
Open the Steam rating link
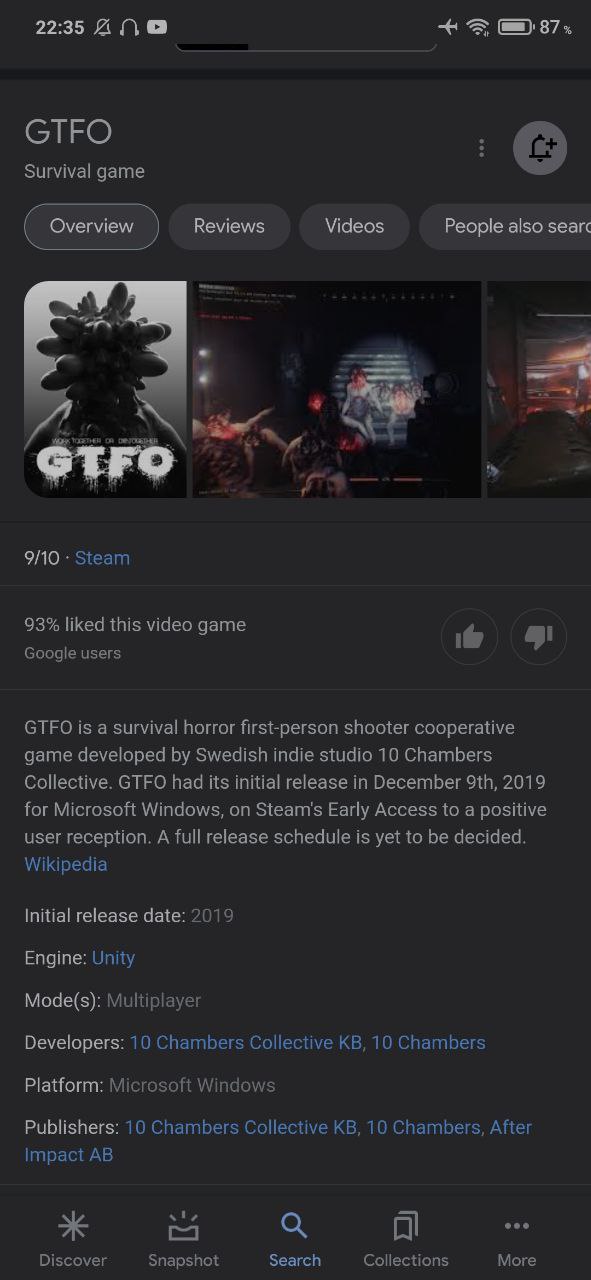click(x=102, y=558)
